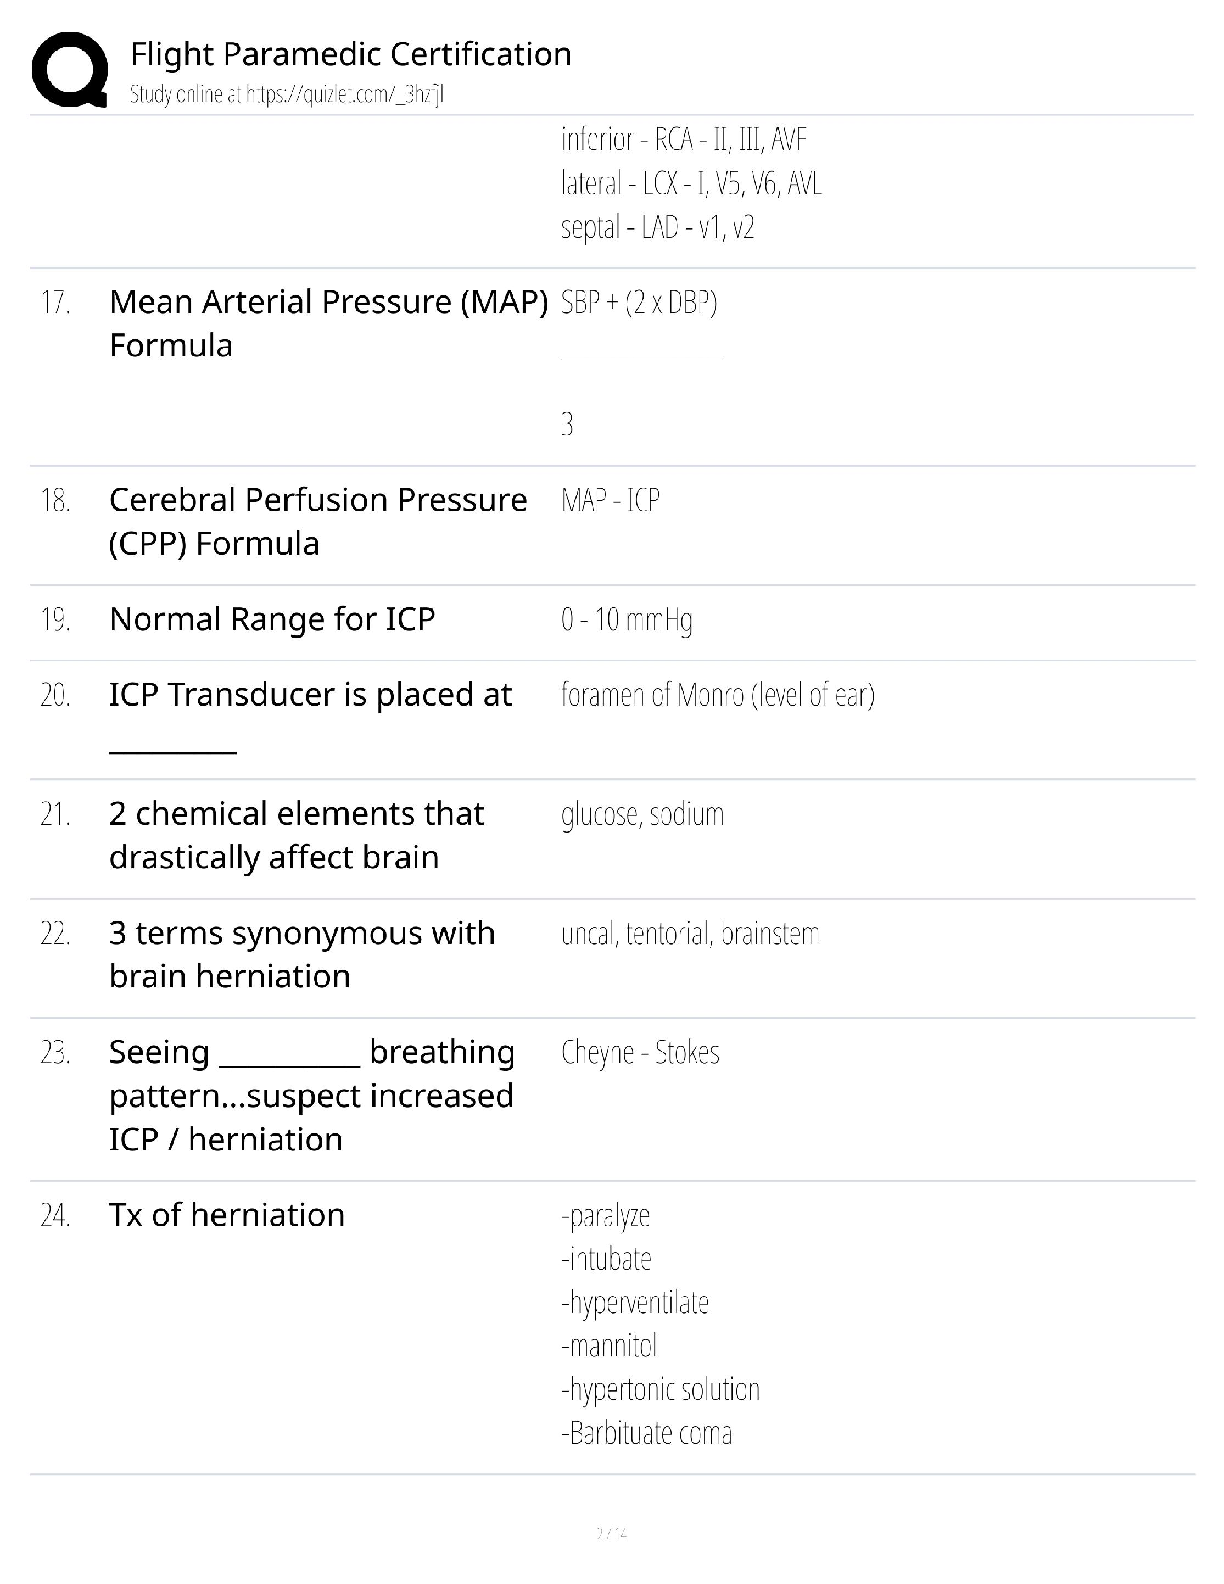Select the Cerebral Perfusion Pressure (CPP) Formula term

click(x=318, y=521)
